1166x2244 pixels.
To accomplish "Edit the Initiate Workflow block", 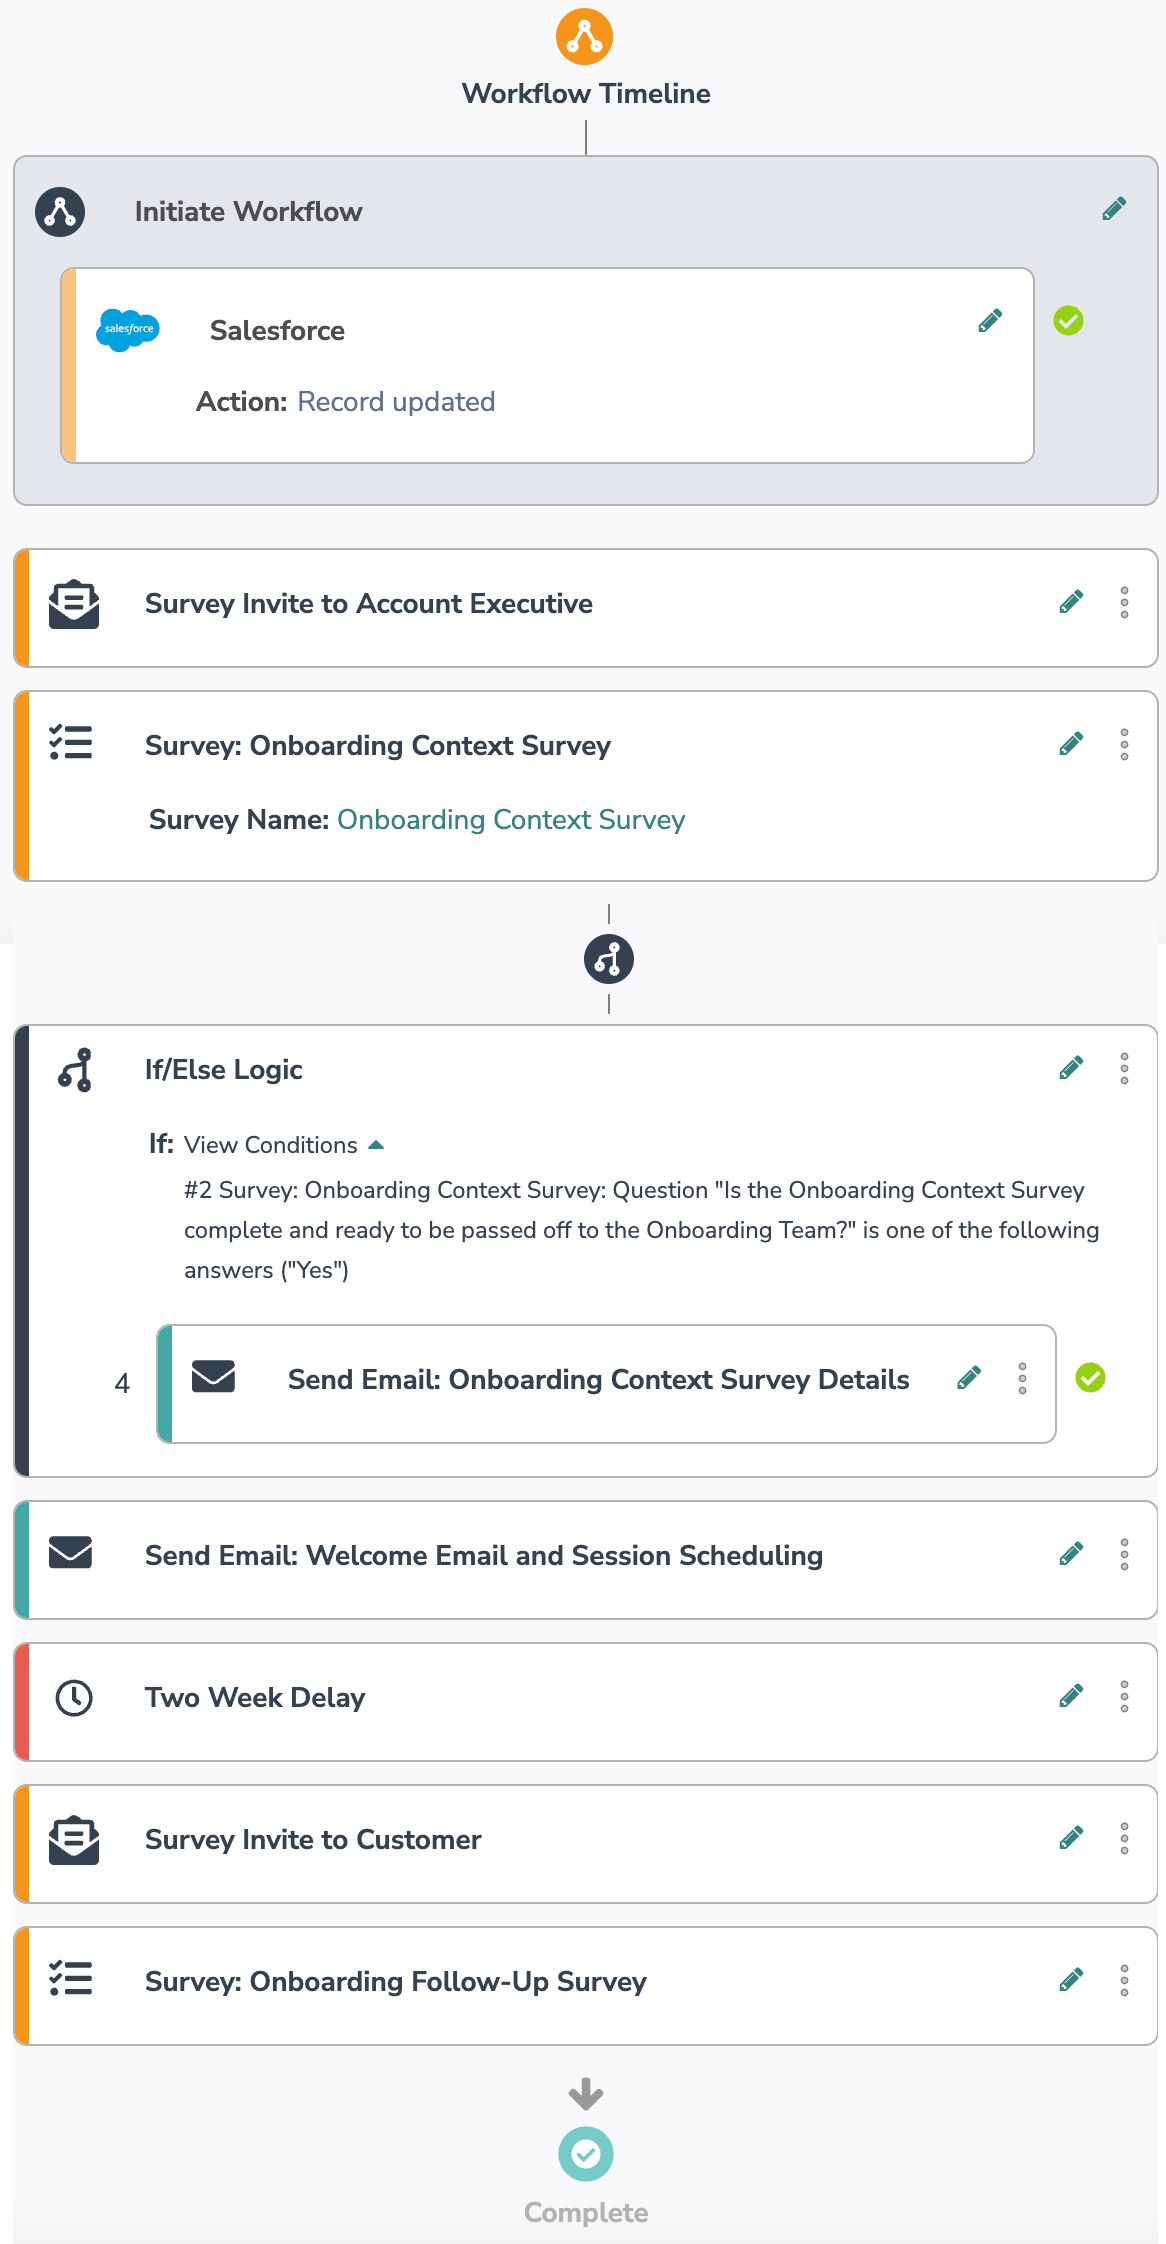I will (x=1114, y=209).
